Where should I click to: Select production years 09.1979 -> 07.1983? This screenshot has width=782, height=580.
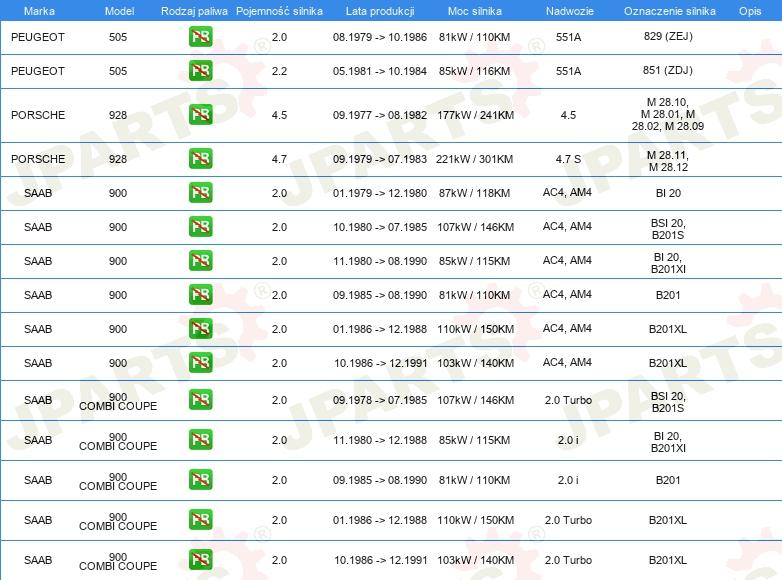(380, 159)
